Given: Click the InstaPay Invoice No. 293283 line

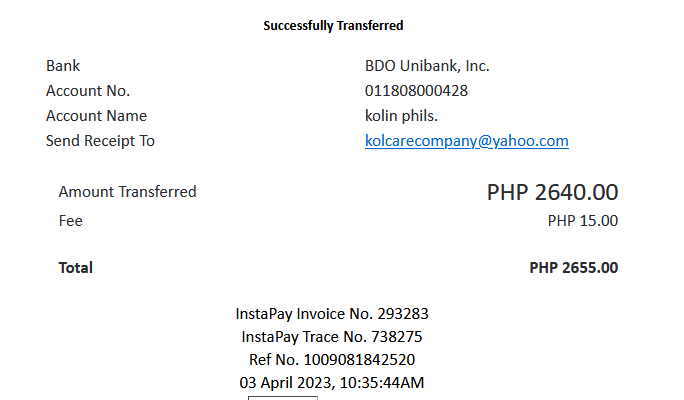Looking at the screenshot, I should [332, 313].
